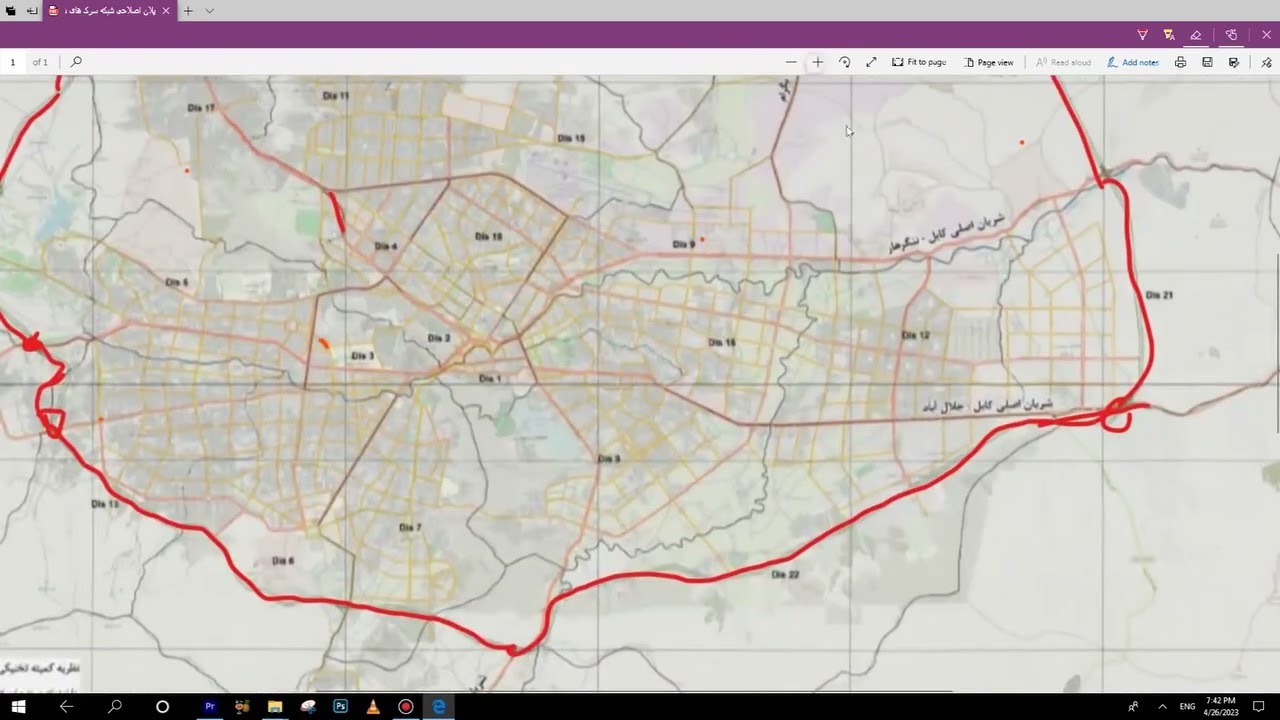Show hidden system tray icons
Image resolution: width=1280 pixels, height=720 pixels.
coord(1162,706)
